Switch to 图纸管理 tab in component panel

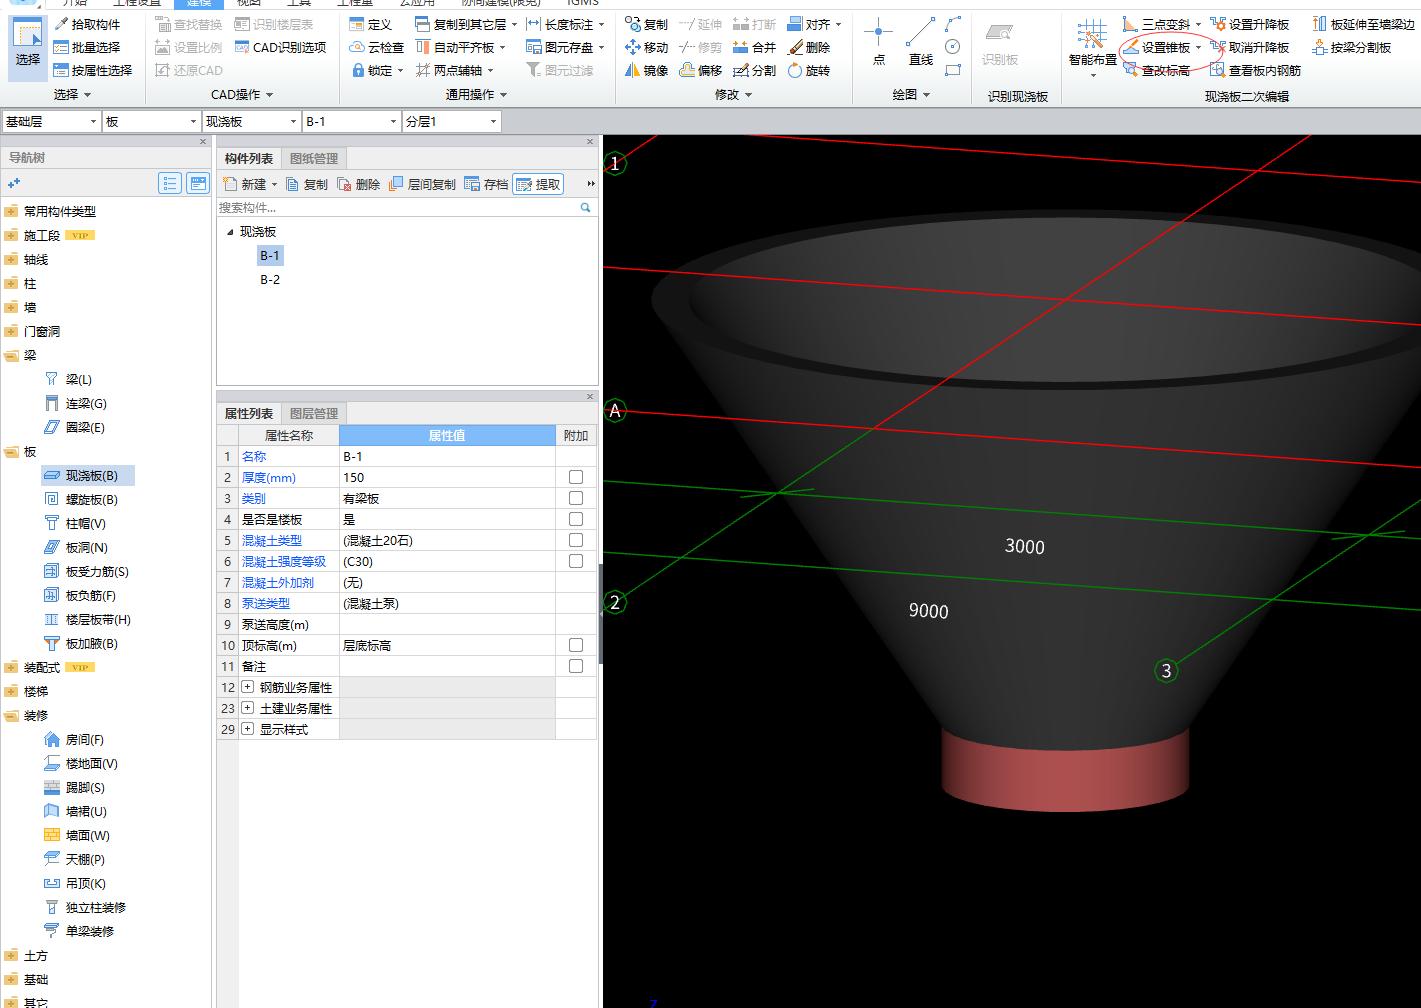314,158
